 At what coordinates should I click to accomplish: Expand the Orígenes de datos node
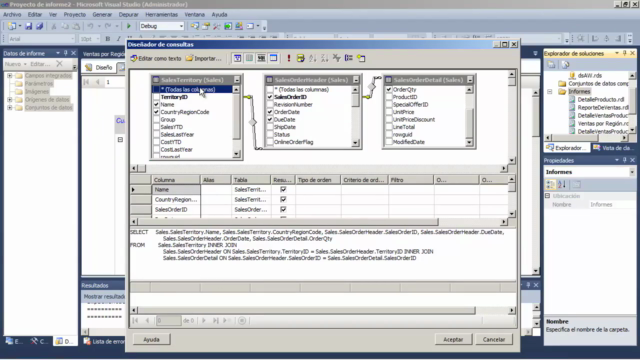coord(9,100)
